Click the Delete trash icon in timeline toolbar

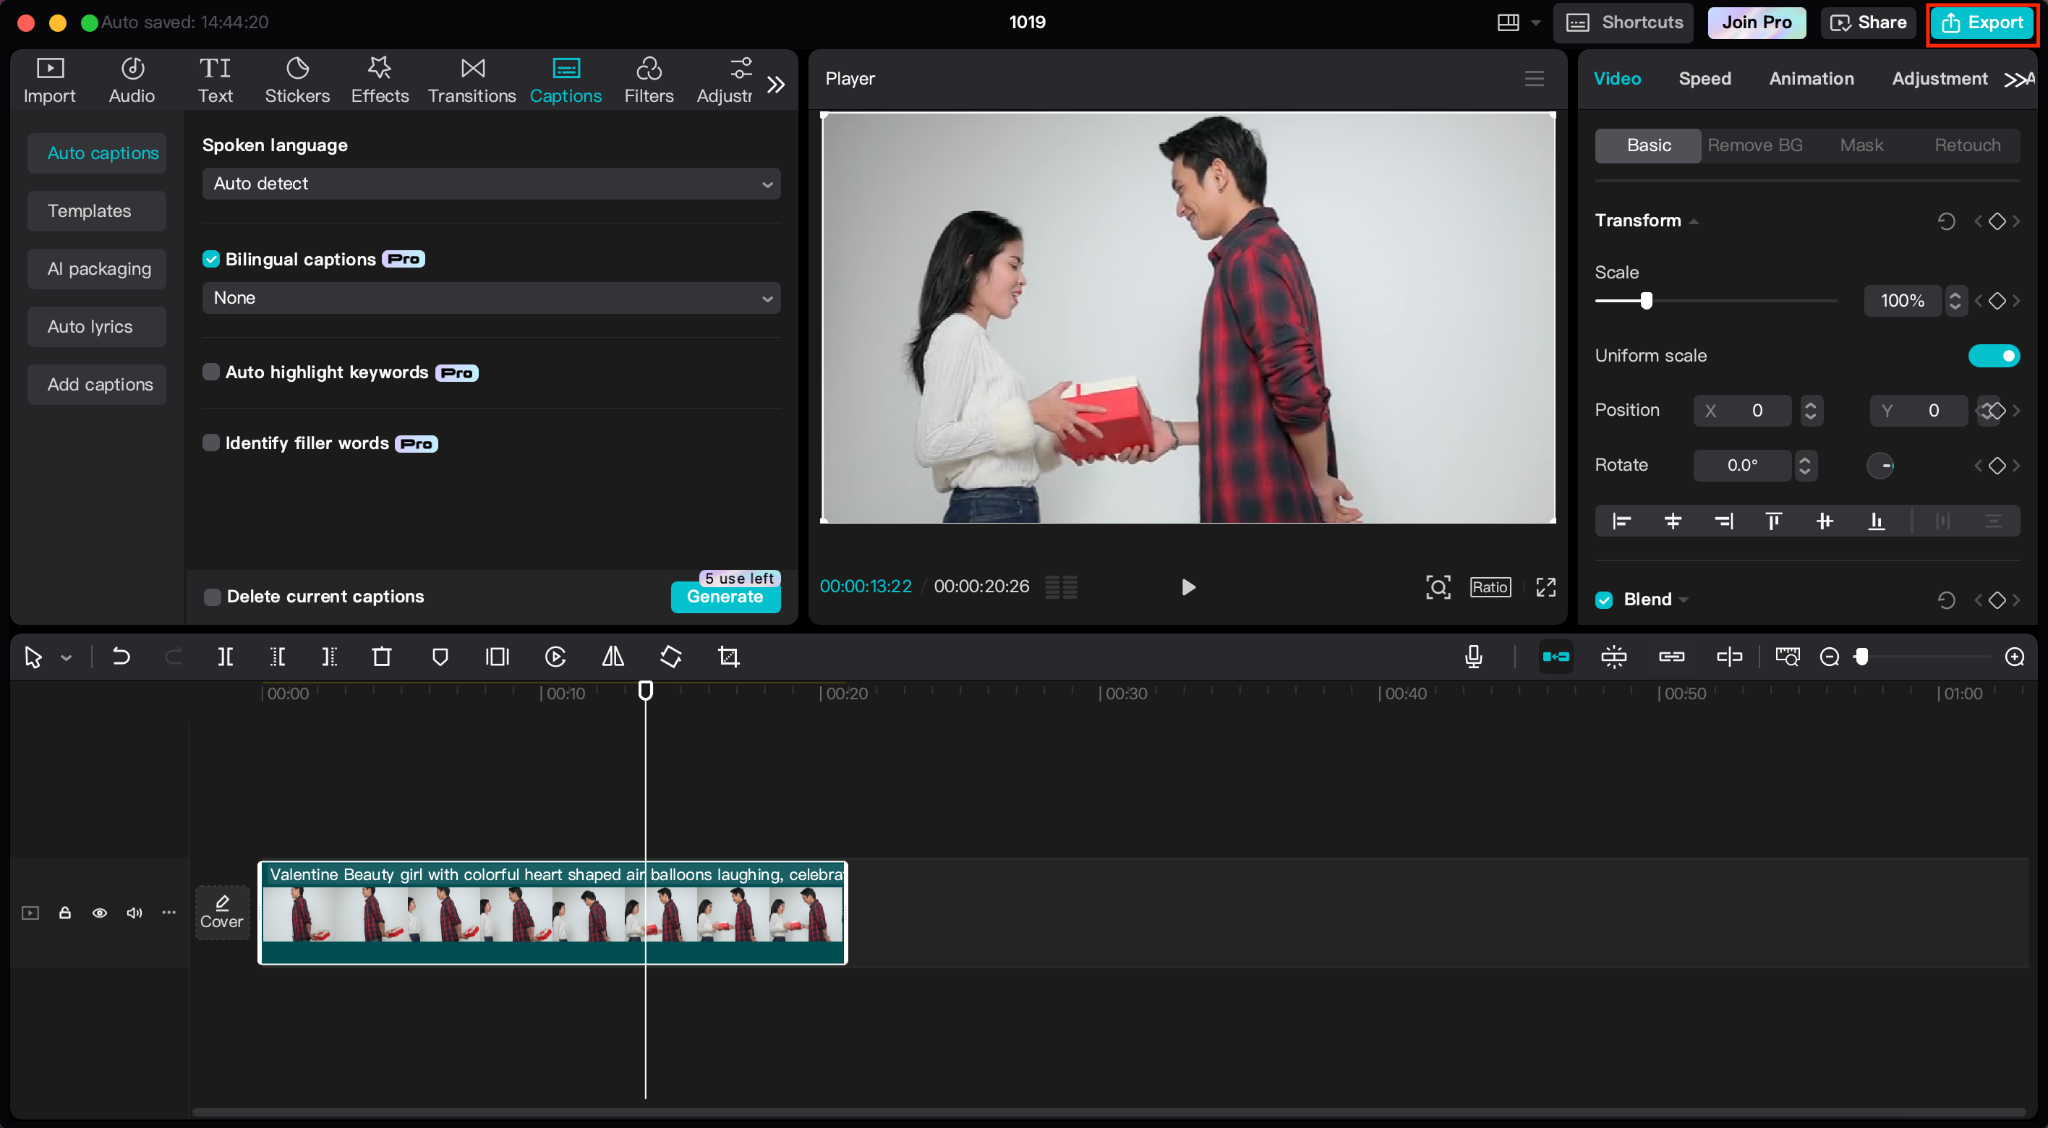(382, 657)
